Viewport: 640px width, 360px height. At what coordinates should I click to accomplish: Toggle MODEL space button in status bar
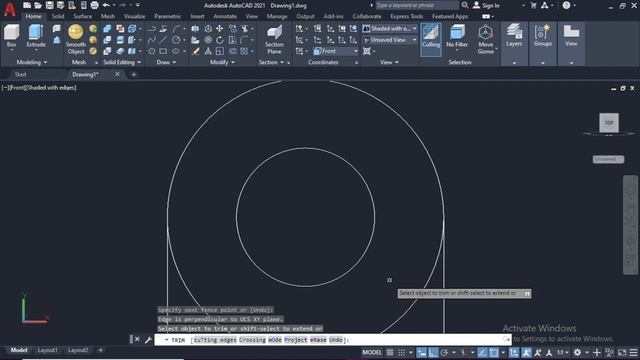[372, 352]
